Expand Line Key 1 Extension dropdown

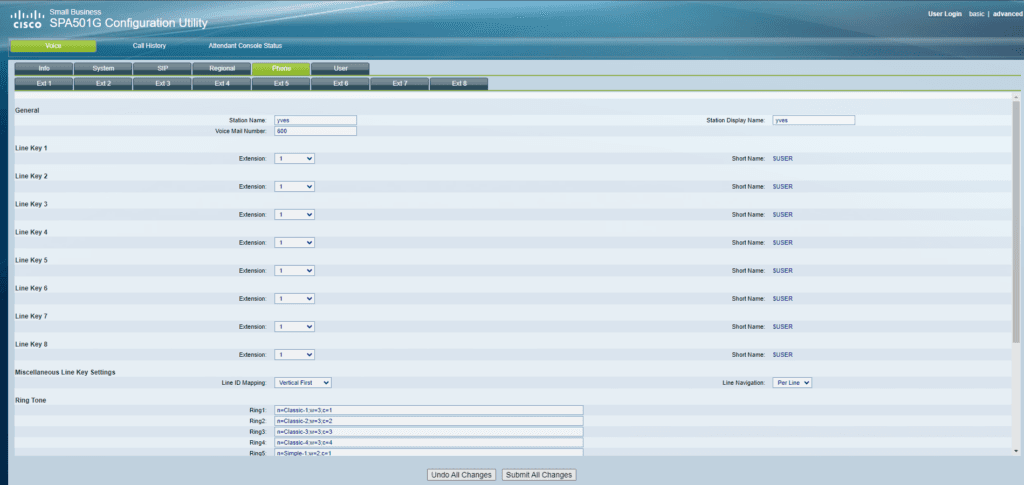(x=295, y=158)
